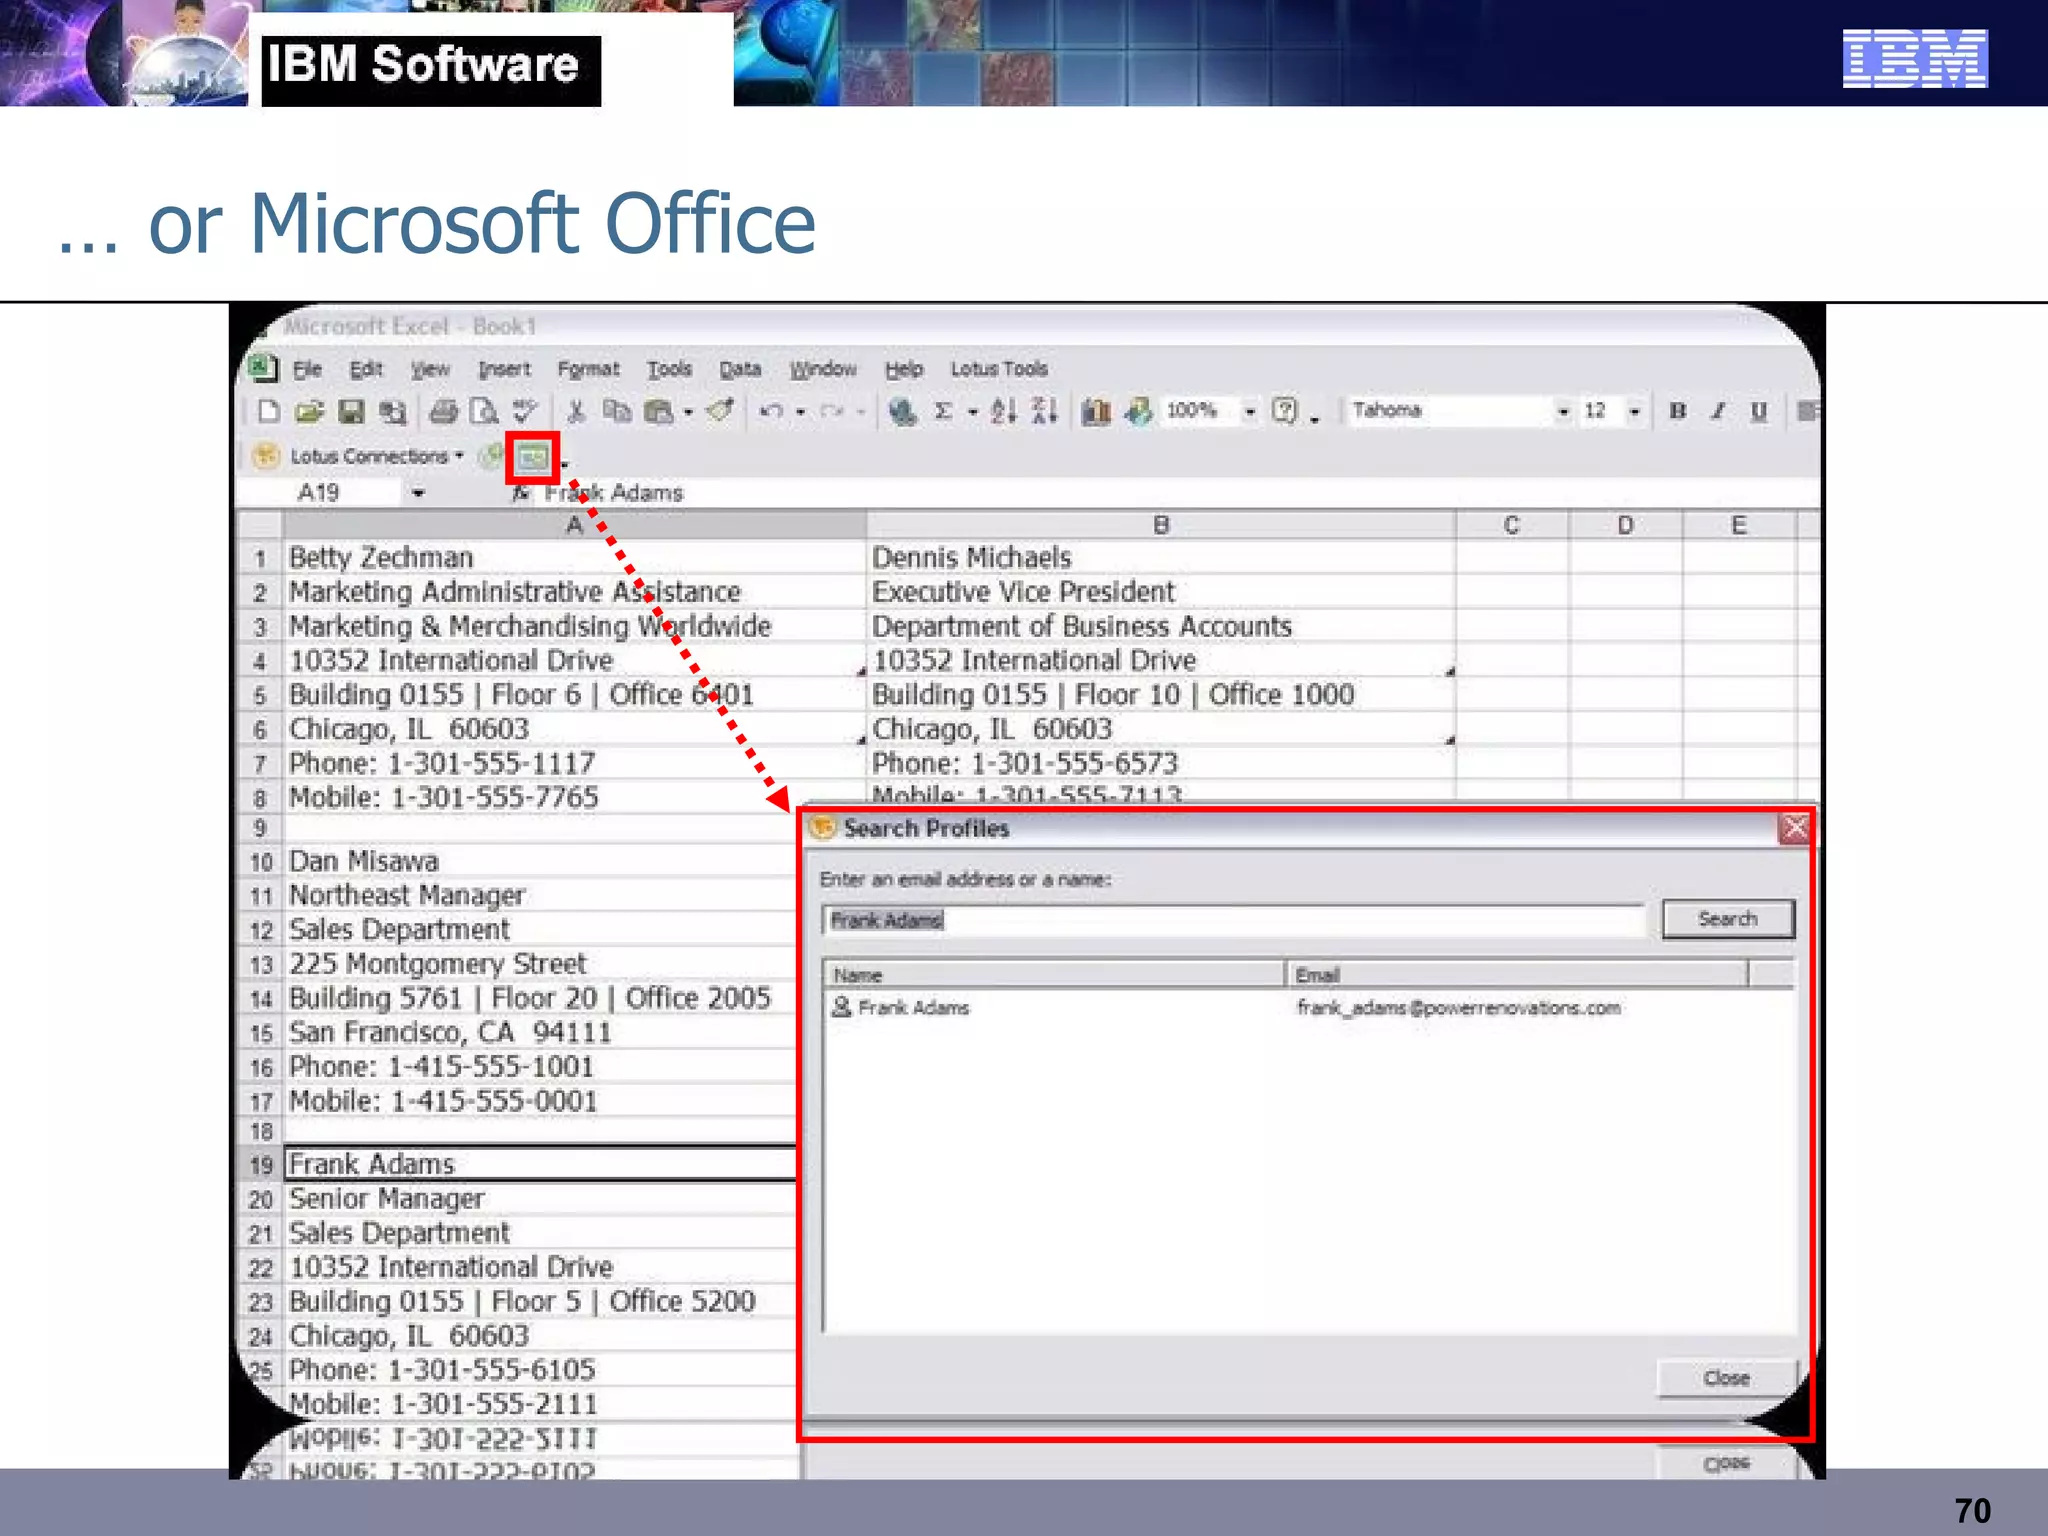Click the Lotus Connections search profiles icon
Viewport: 2048px width, 1536px height.
pos(532,458)
